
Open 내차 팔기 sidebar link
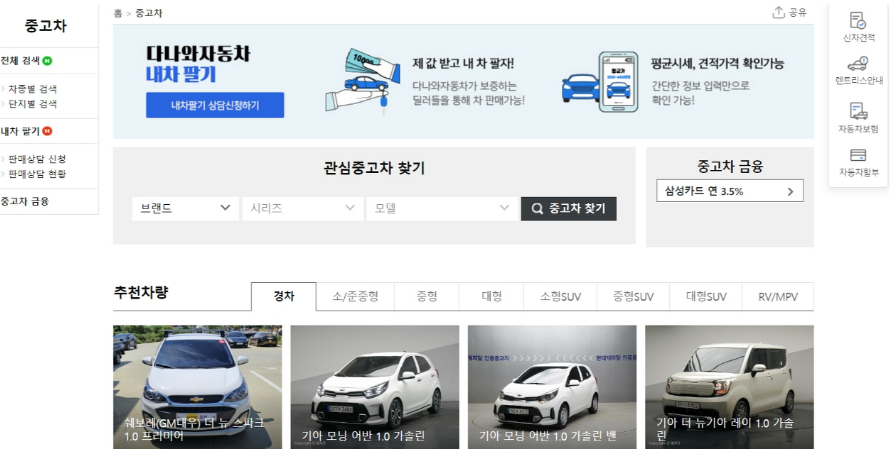pos(20,131)
